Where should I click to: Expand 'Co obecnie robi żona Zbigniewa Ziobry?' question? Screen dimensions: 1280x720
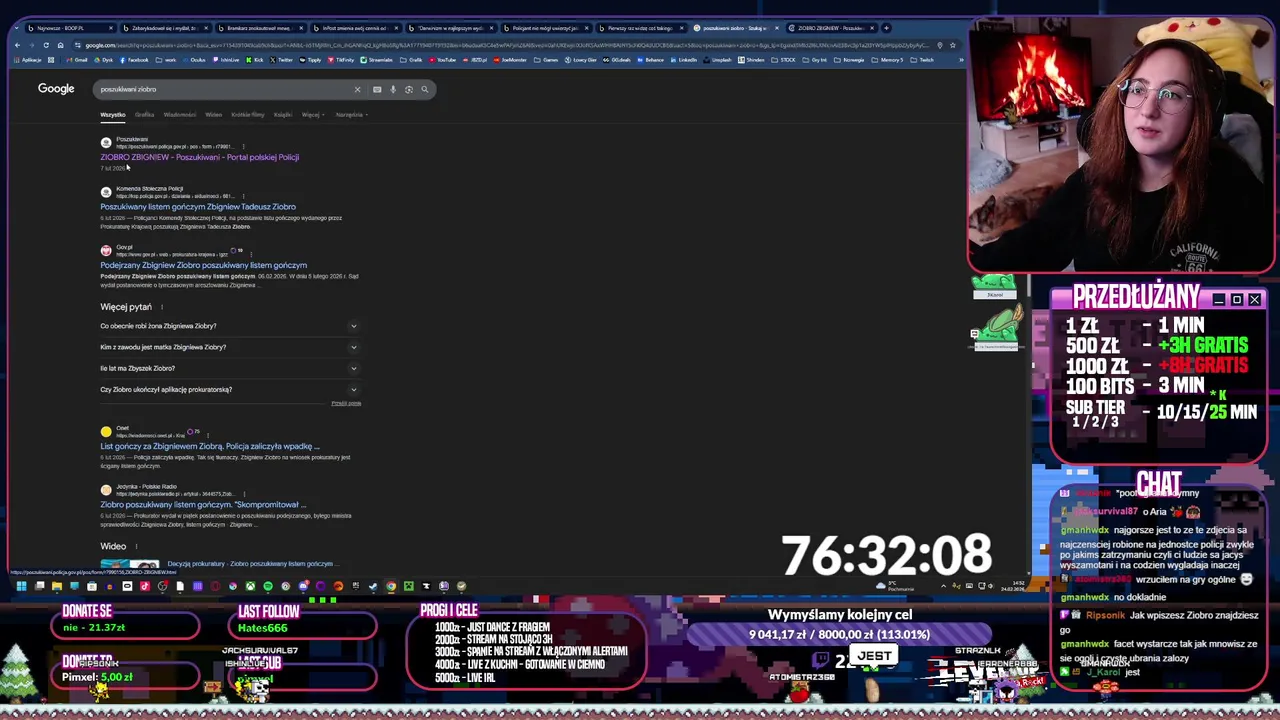pos(230,326)
